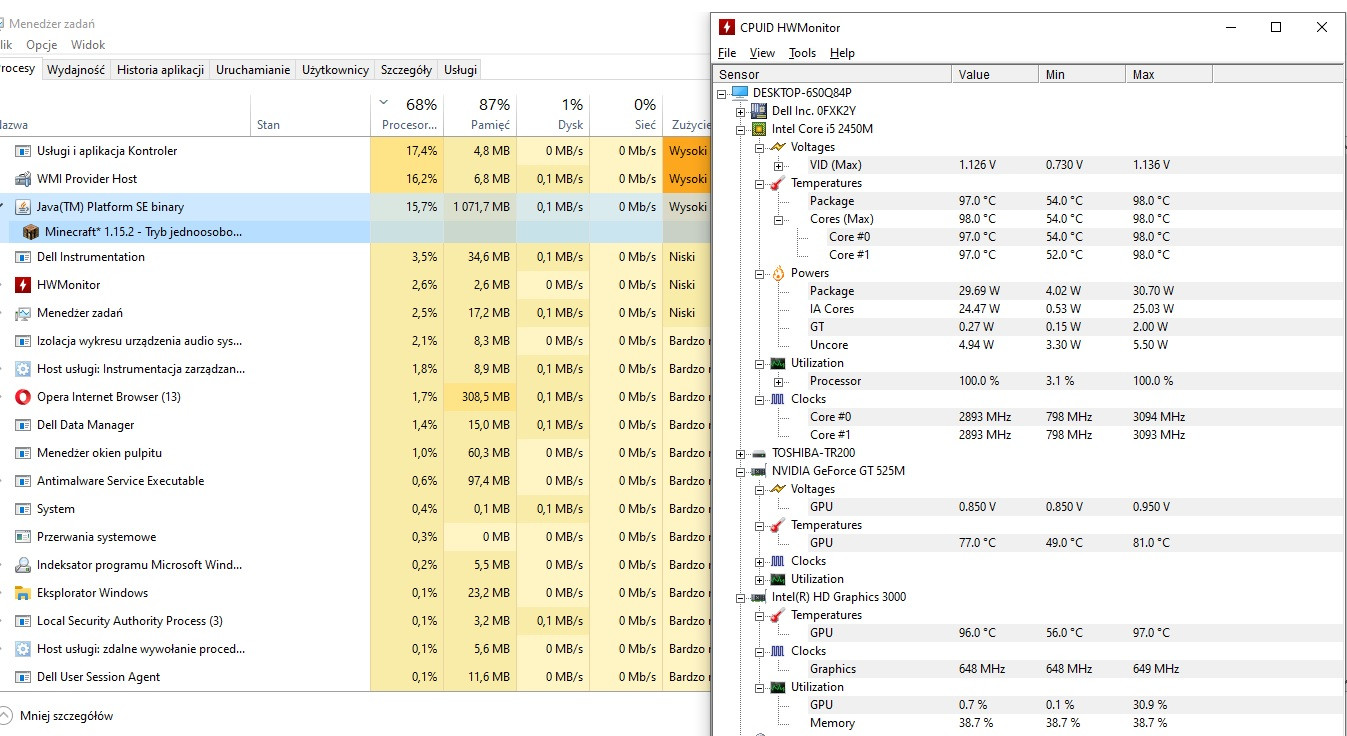1347x736 pixels.
Task: Collapse the Cores (Max) temperature group
Action: tap(779, 219)
